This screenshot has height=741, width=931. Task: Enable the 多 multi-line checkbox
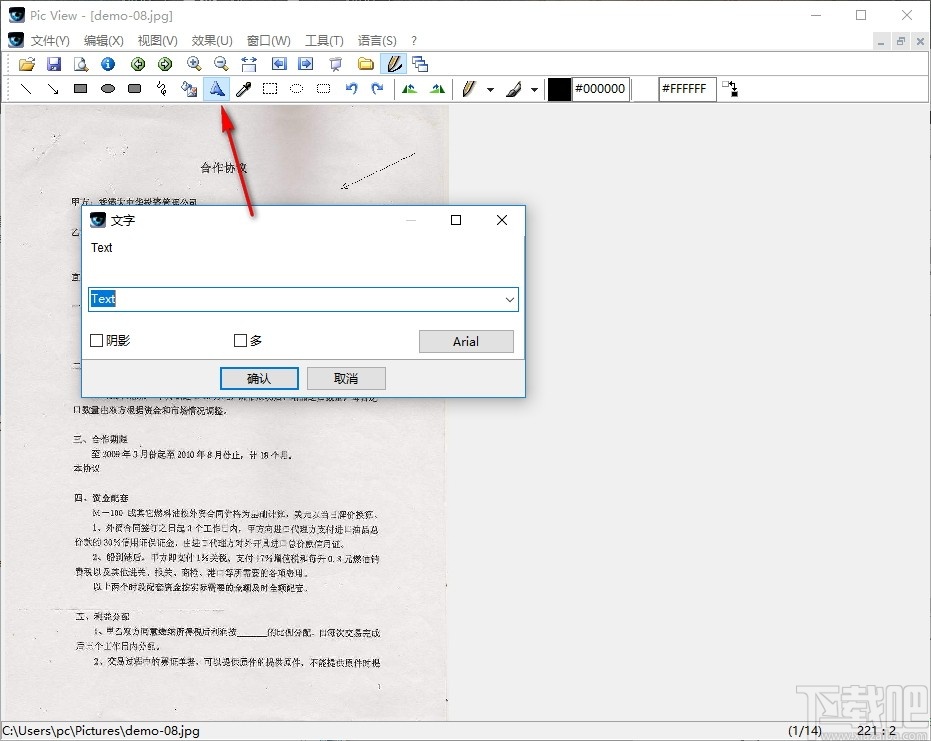pyautogui.click(x=240, y=340)
